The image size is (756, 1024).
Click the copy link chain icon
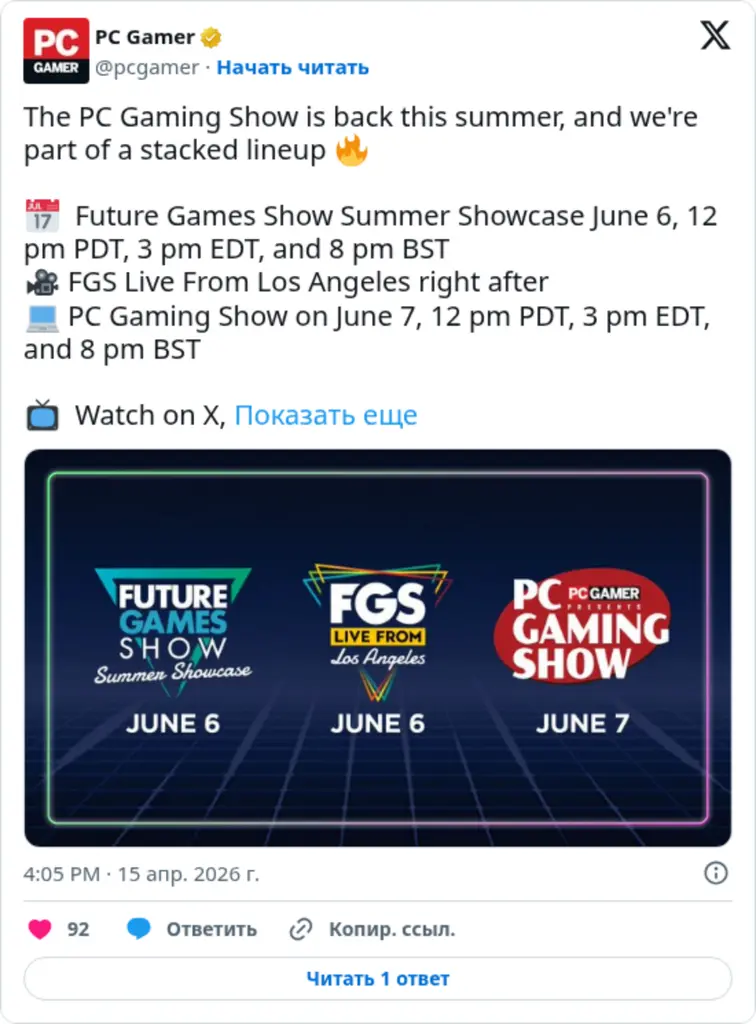pos(301,929)
